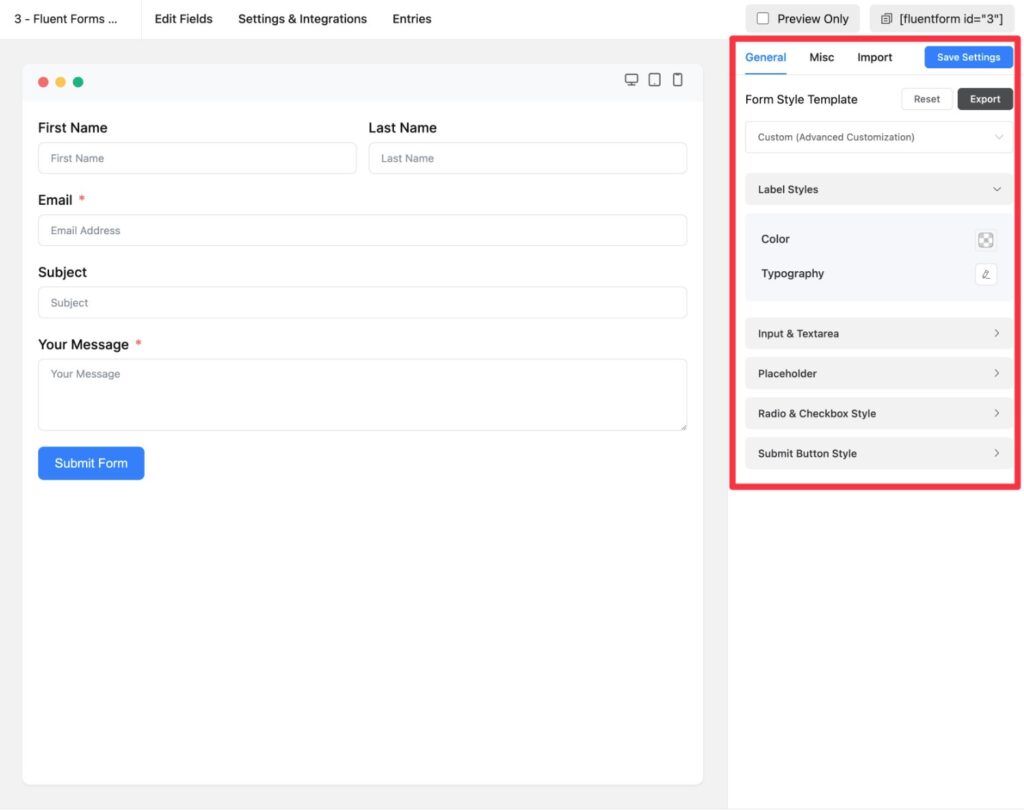Expand the Submit Button Style section
Image resolution: width=1024 pixels, height=810 pixels.
tap(878, 453)
